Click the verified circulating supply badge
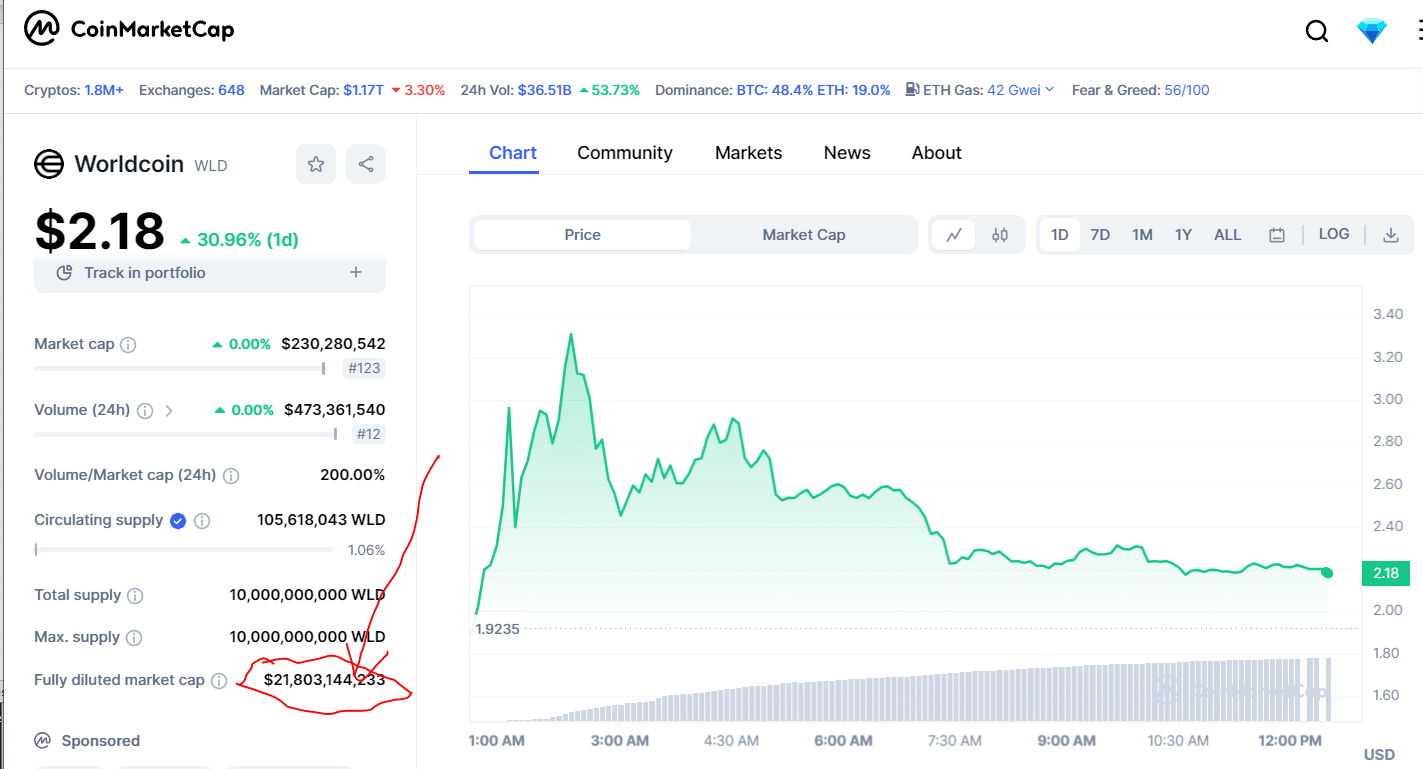The height and width of the screenshot is (769, 1423). pyautogui.click(x=178, y=521)
